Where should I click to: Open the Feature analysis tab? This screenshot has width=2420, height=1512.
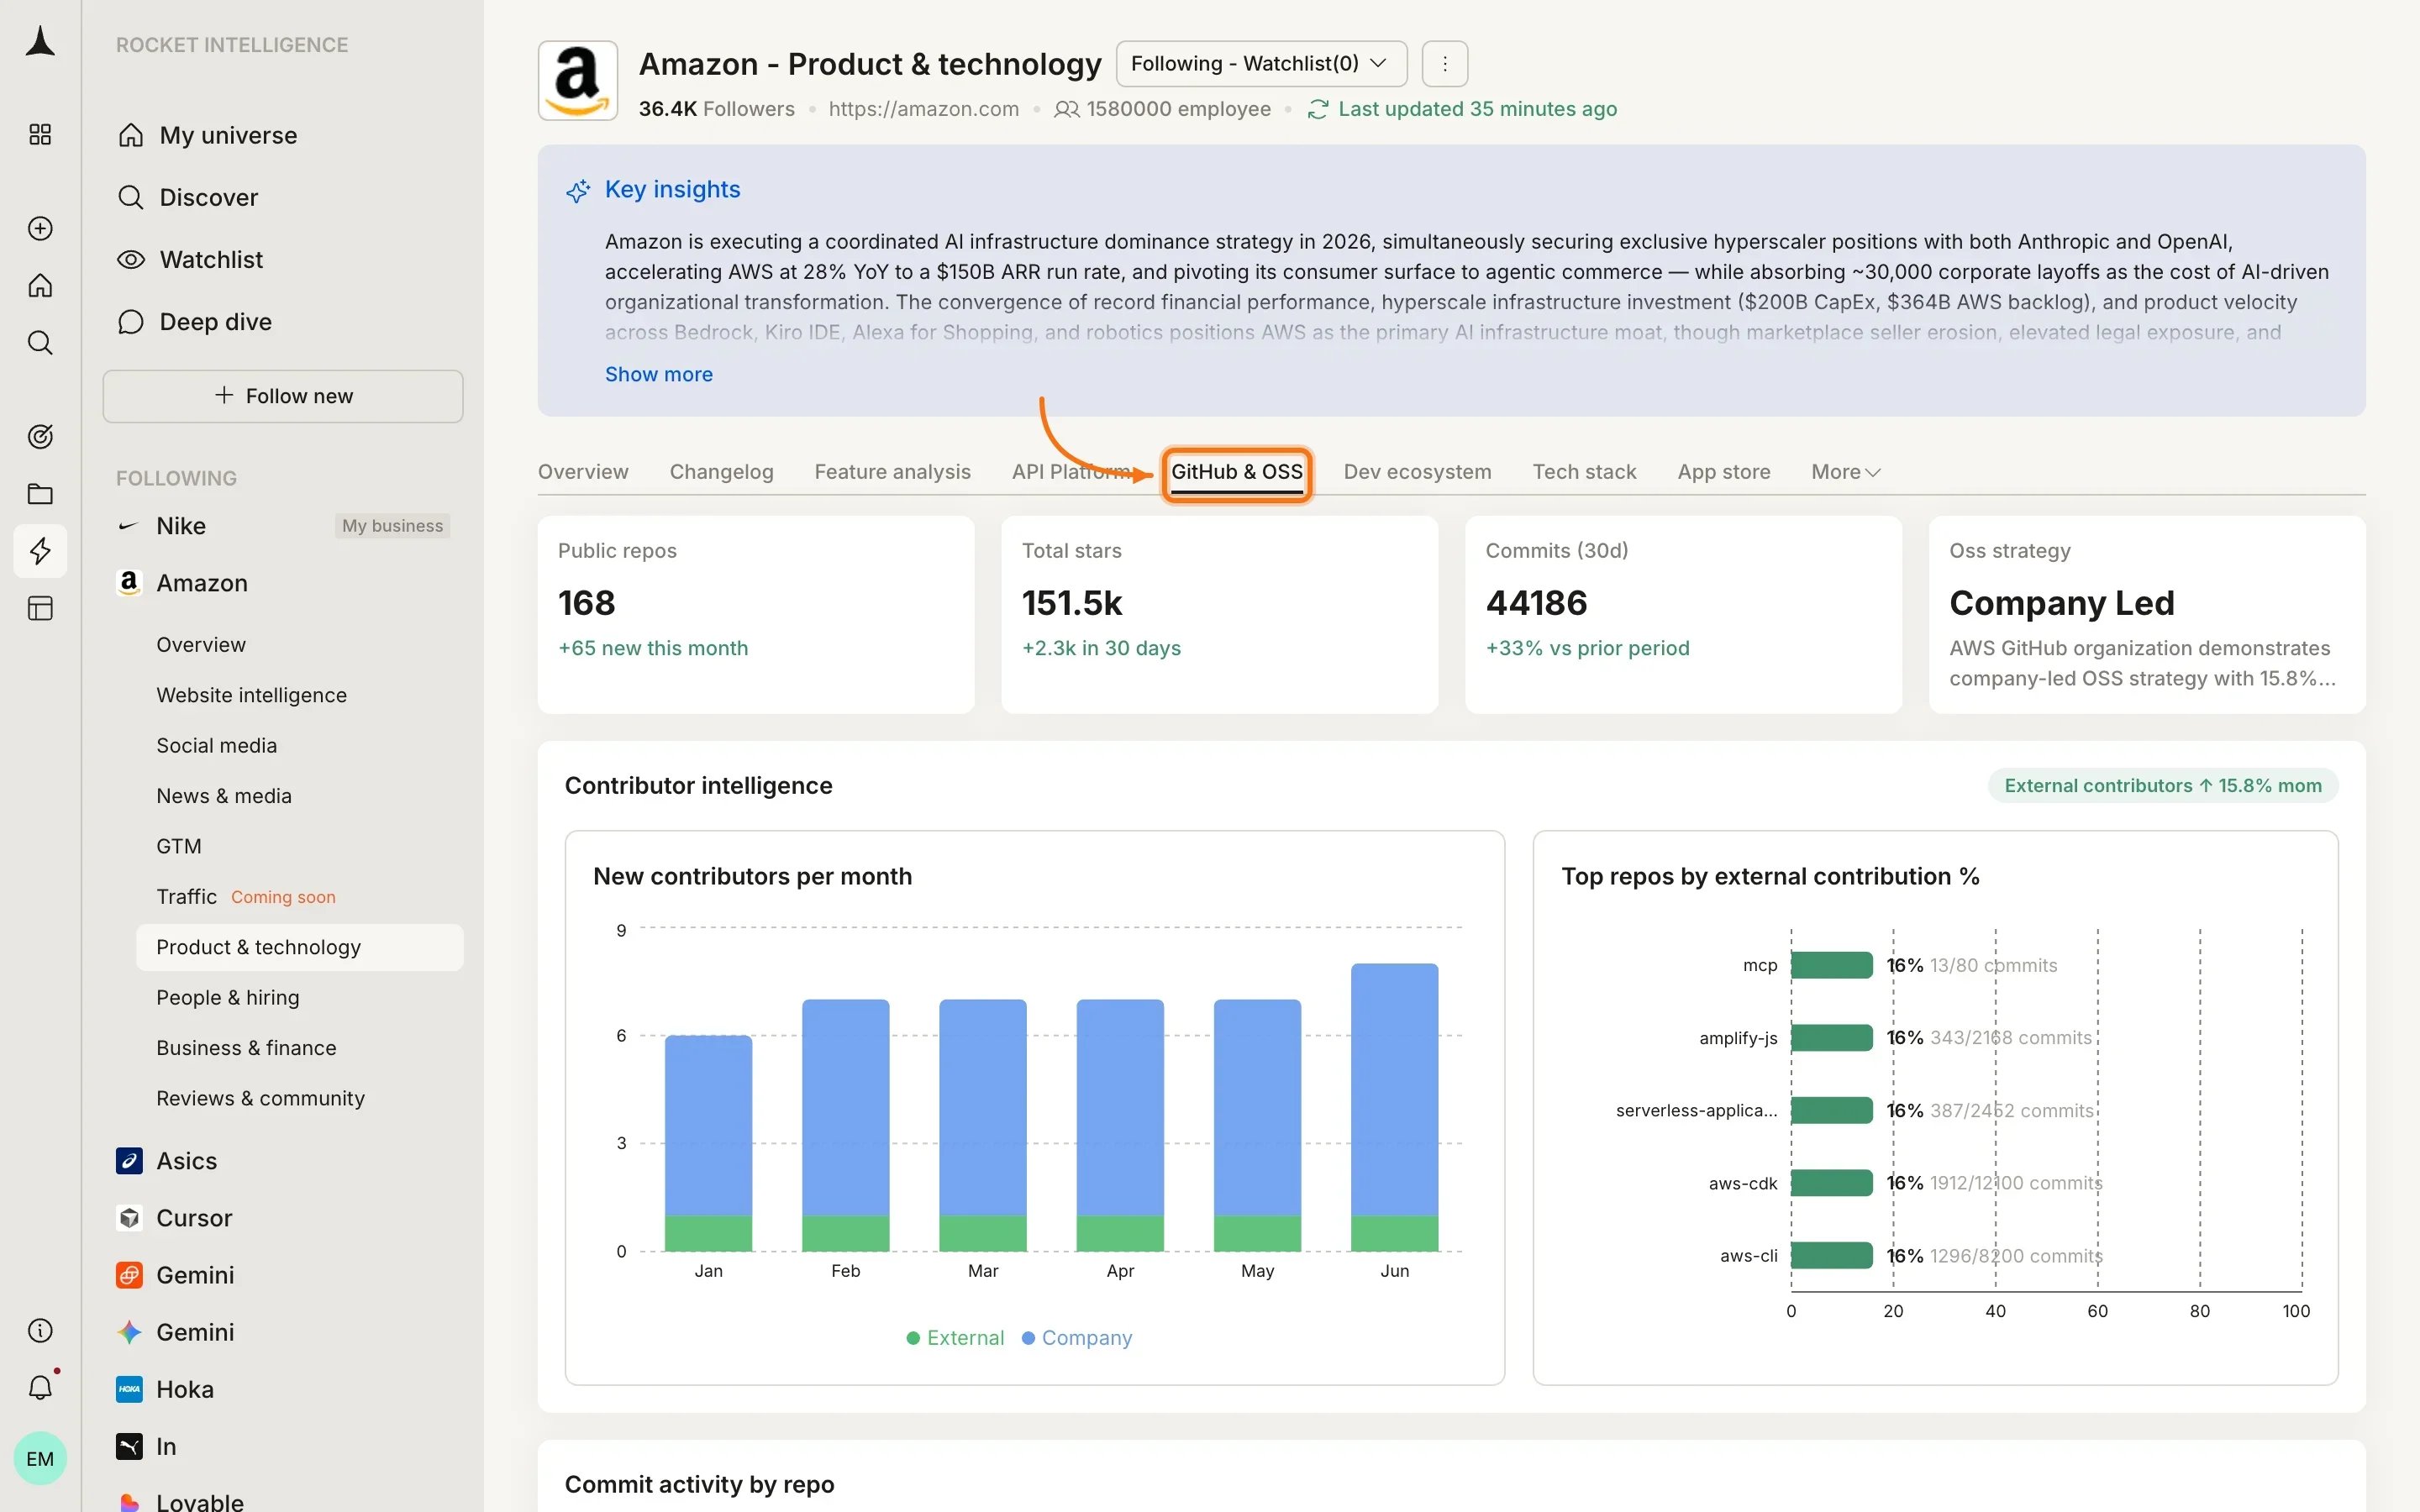click(x=892, y=472)
